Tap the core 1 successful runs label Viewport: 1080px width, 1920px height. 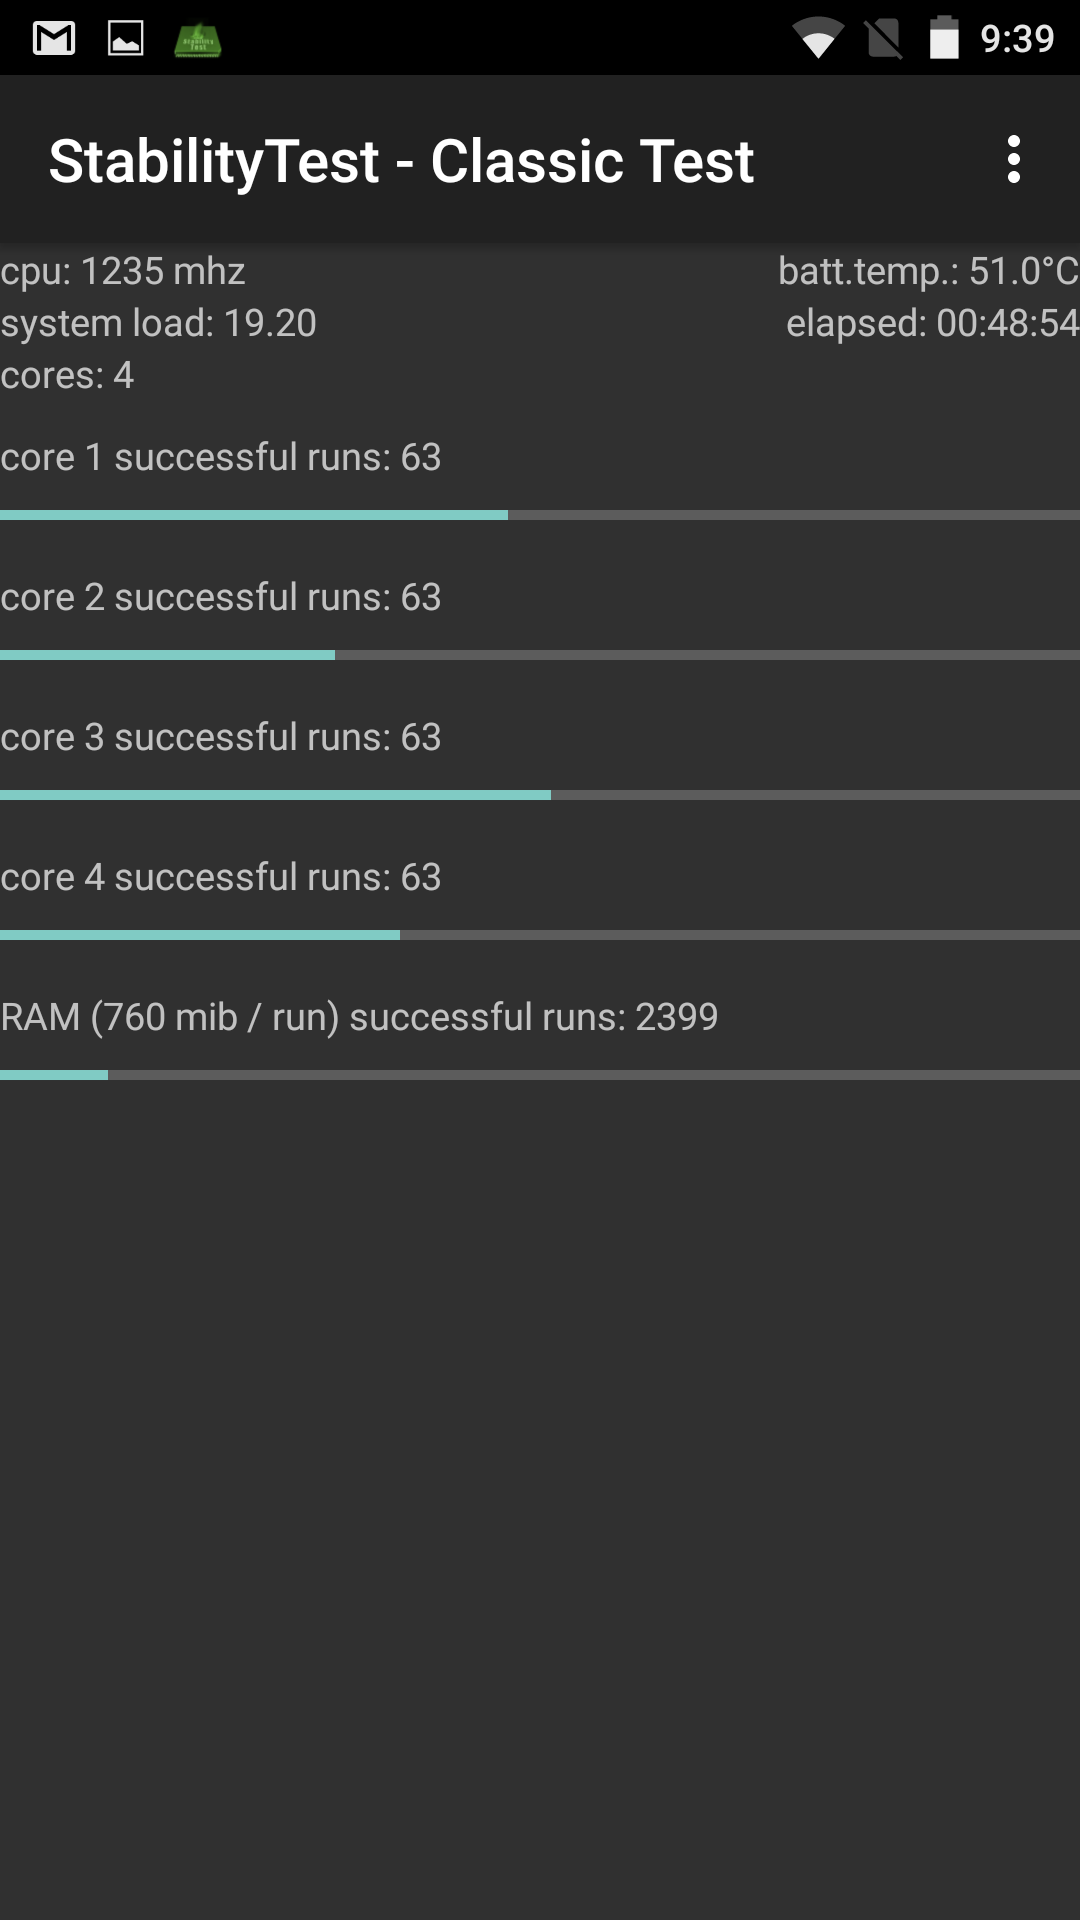click(x=220, y=457)
